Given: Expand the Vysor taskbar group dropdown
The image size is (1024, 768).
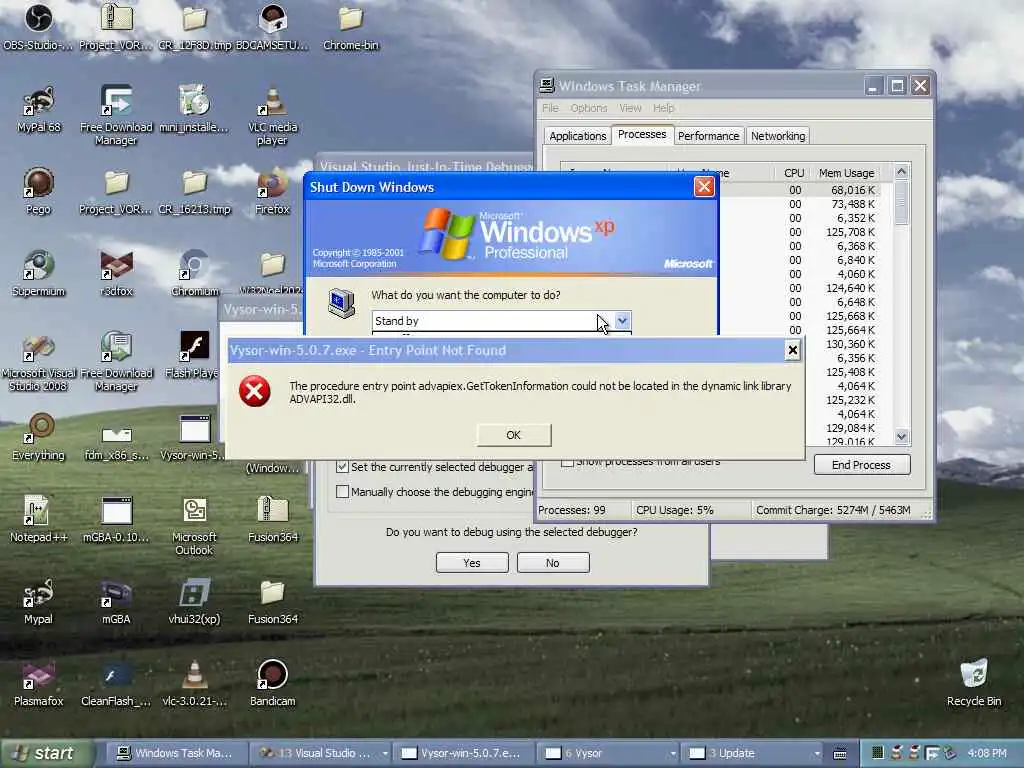Looking at the screenshot, I should (673, 753).
